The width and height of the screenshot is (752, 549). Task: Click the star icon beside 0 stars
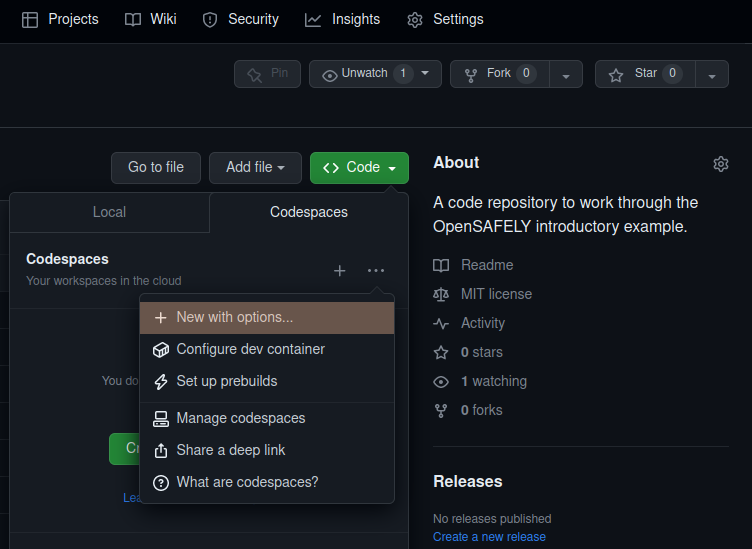point(441,353)
